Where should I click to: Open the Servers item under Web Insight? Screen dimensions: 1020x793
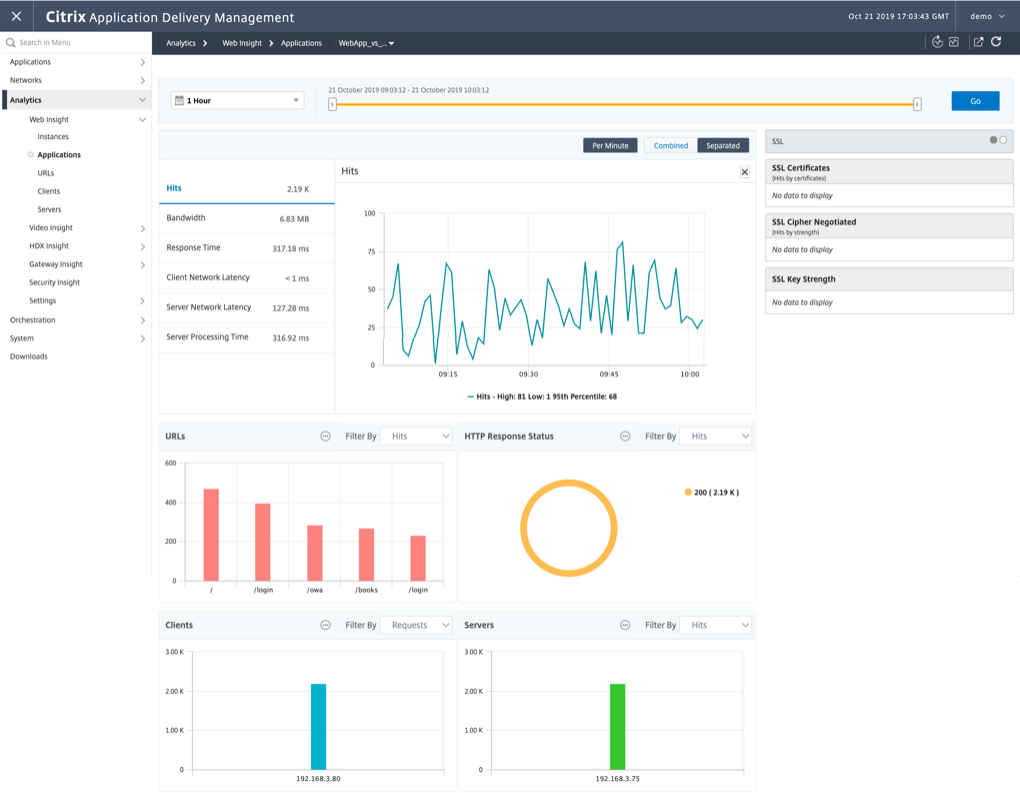pos(49,209)
